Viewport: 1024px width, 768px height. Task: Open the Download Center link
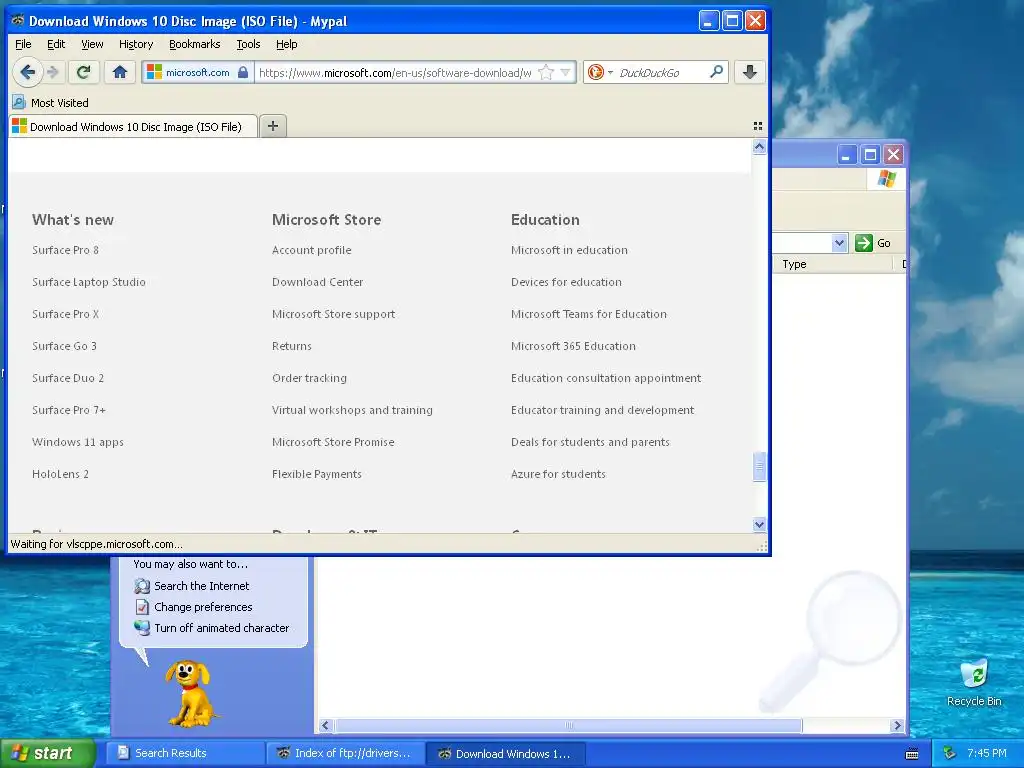[x=317, y=282]
